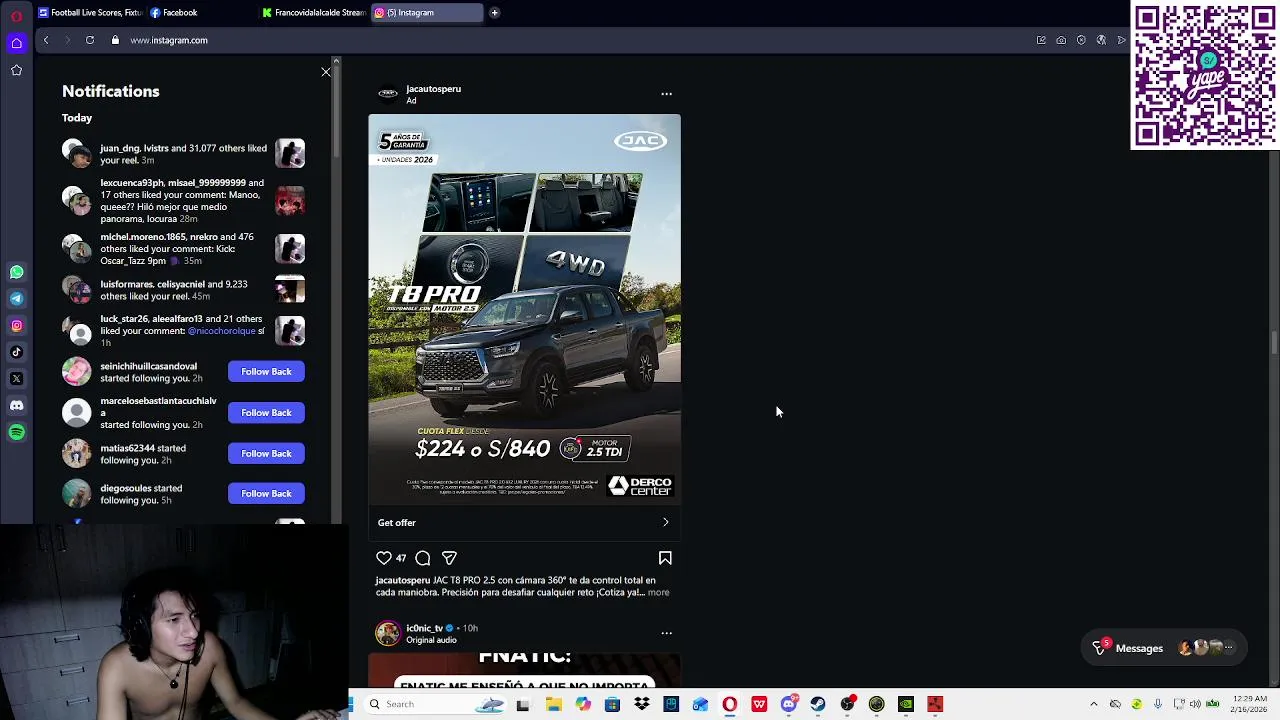Open the JAC T8 PRO ad image
The height and width of the screenshot is (720, 1280).
click(524, 309)
